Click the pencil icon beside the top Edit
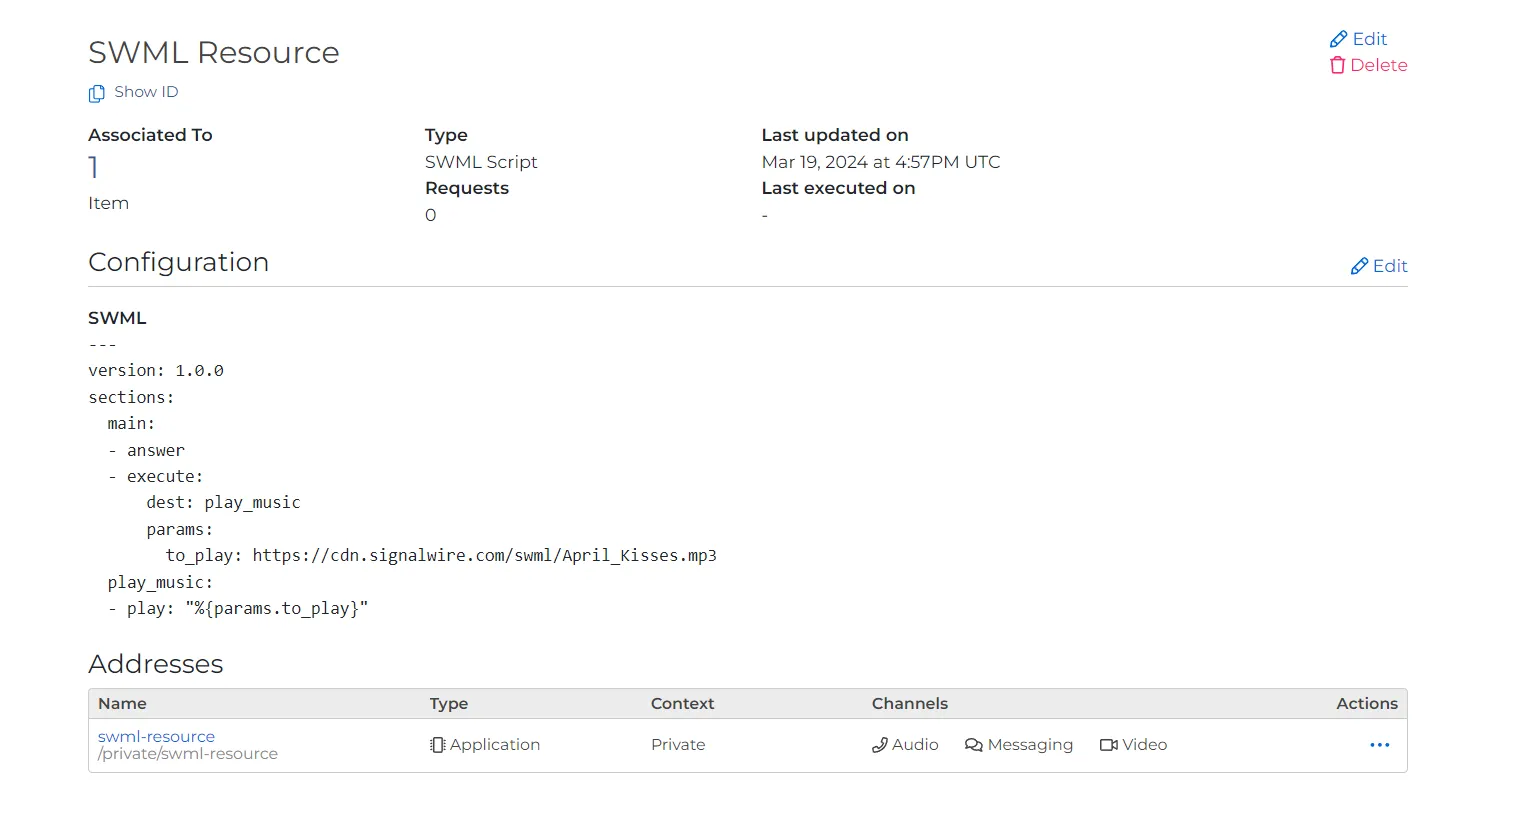 click(x=1338, y=39)
